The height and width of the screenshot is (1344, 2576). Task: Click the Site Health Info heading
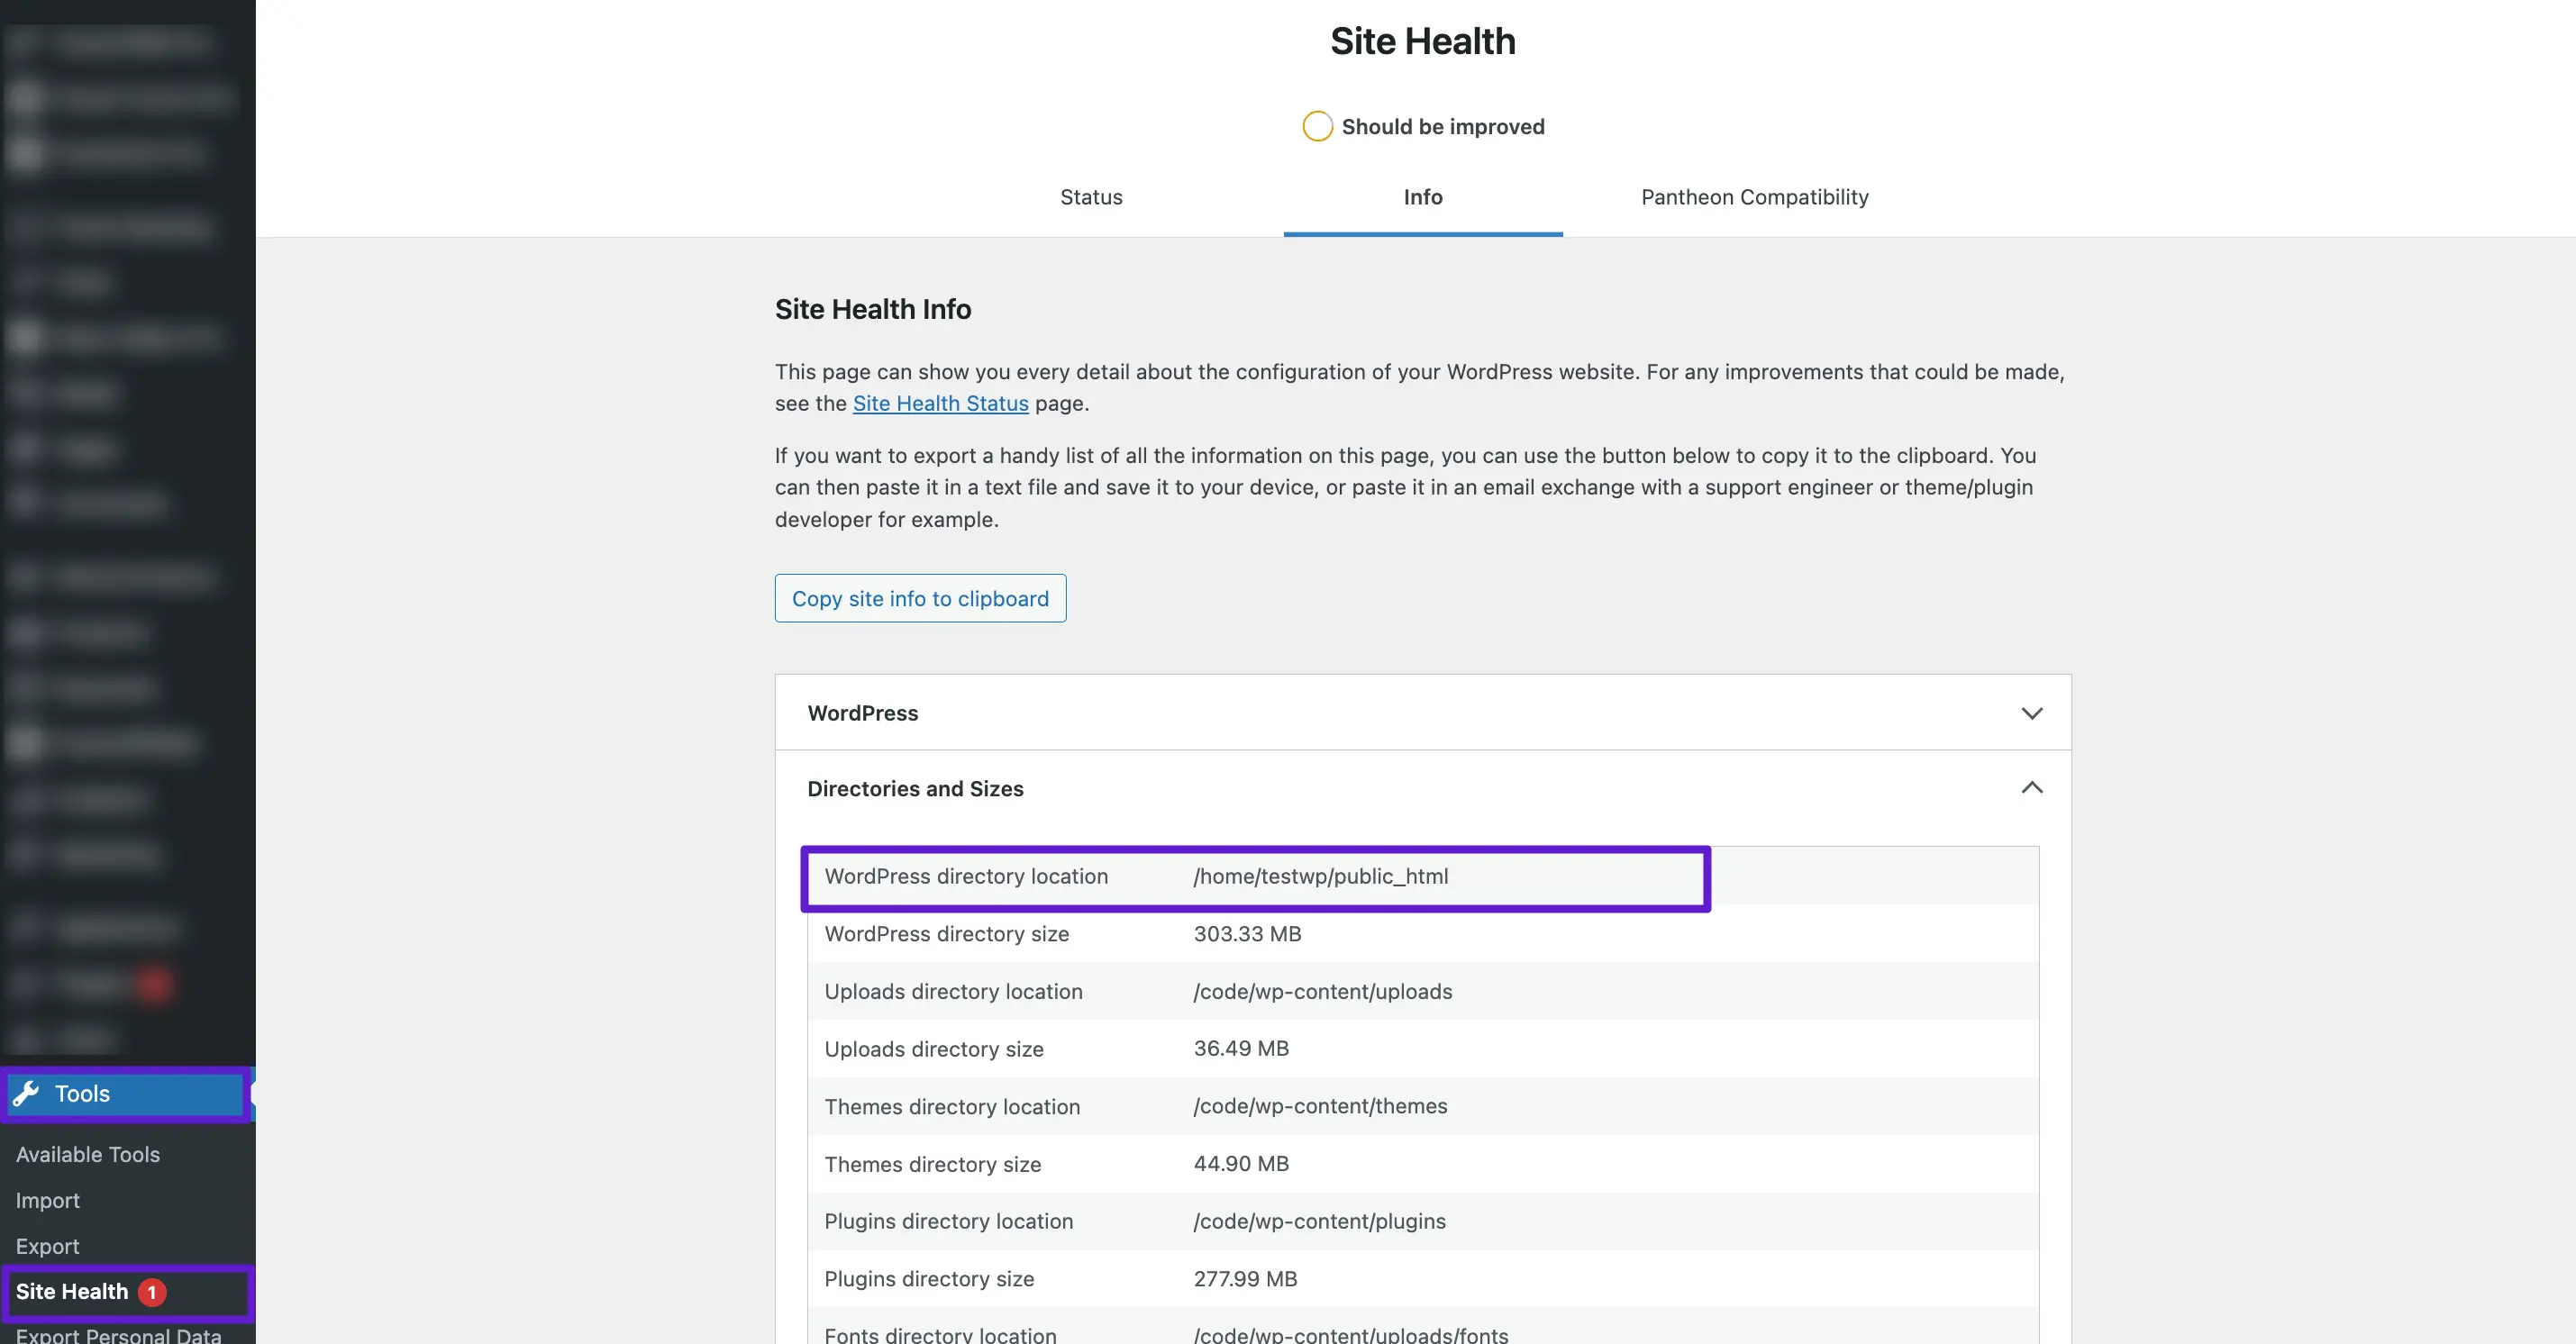coord(872,309)
